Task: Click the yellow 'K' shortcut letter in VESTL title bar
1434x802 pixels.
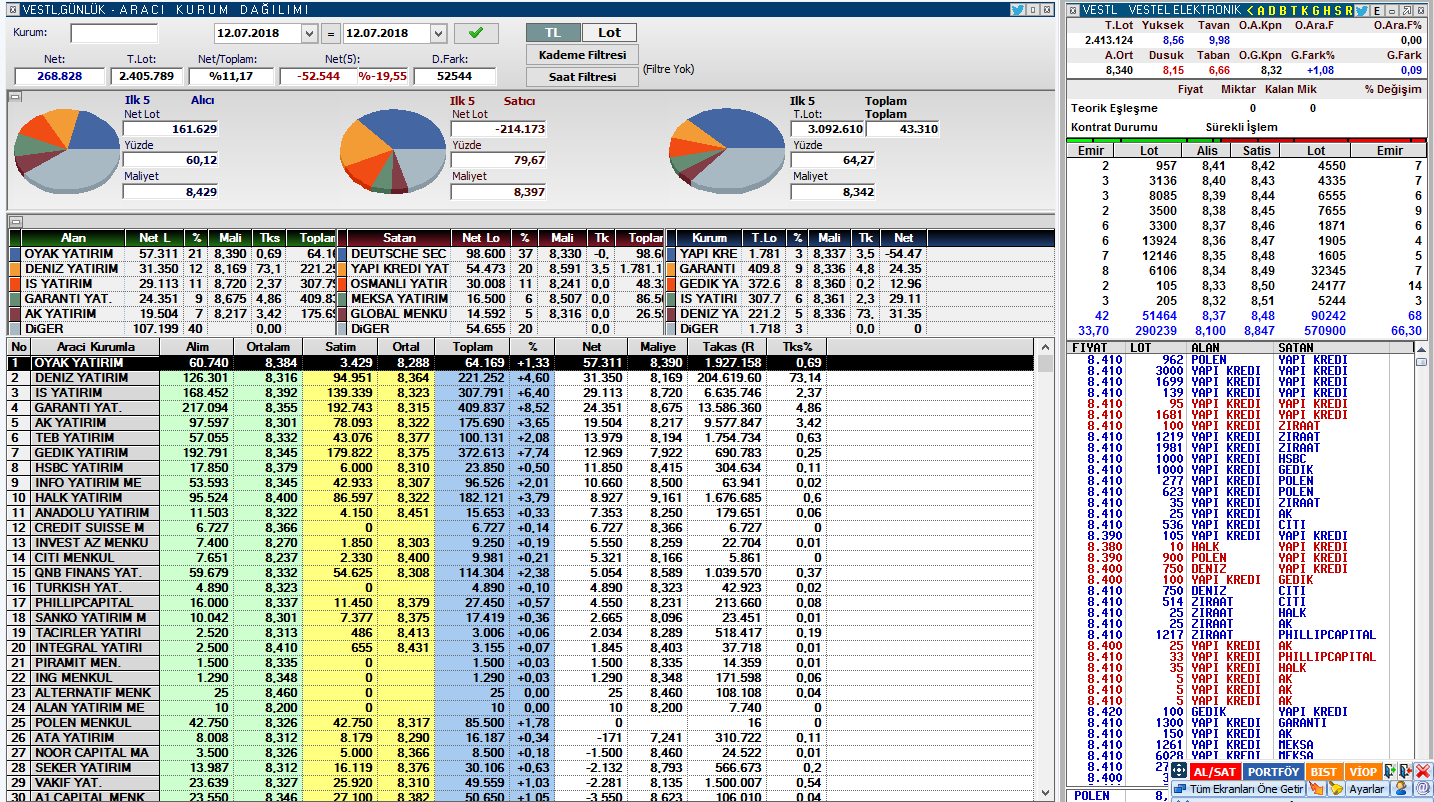Action: [x=1305, y=11]
